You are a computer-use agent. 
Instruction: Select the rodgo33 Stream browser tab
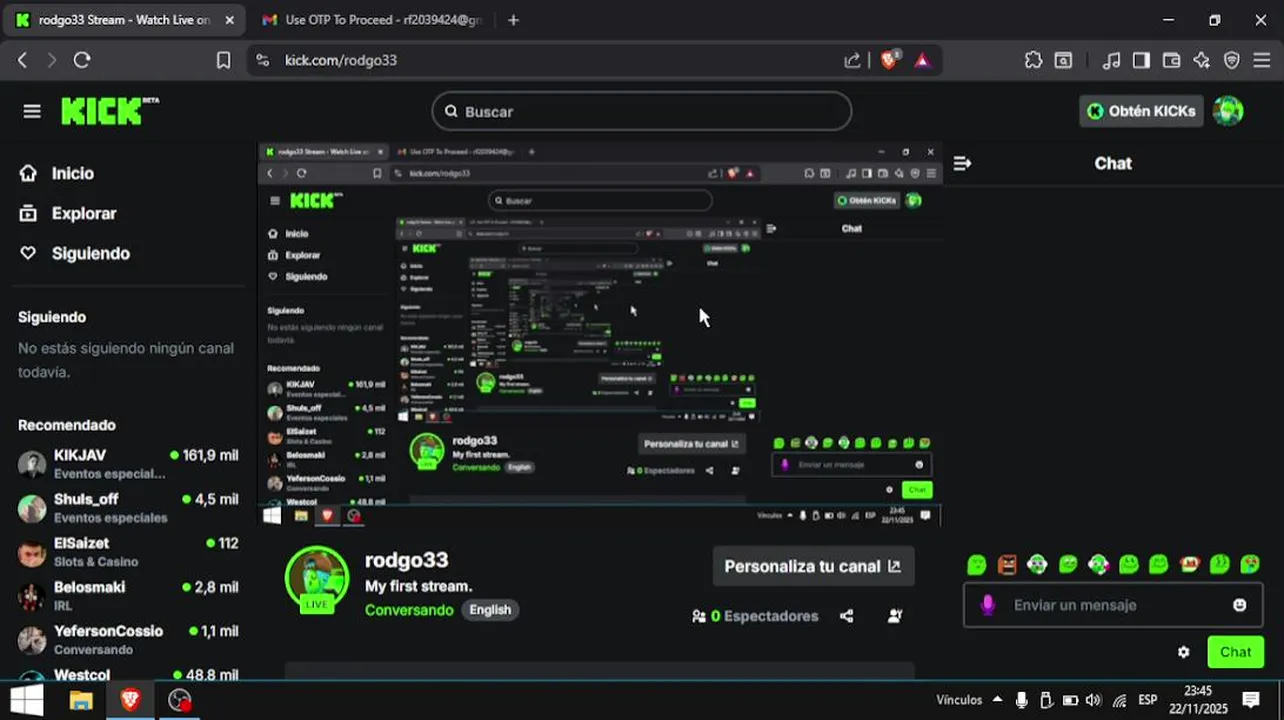(x=125, y=20)
